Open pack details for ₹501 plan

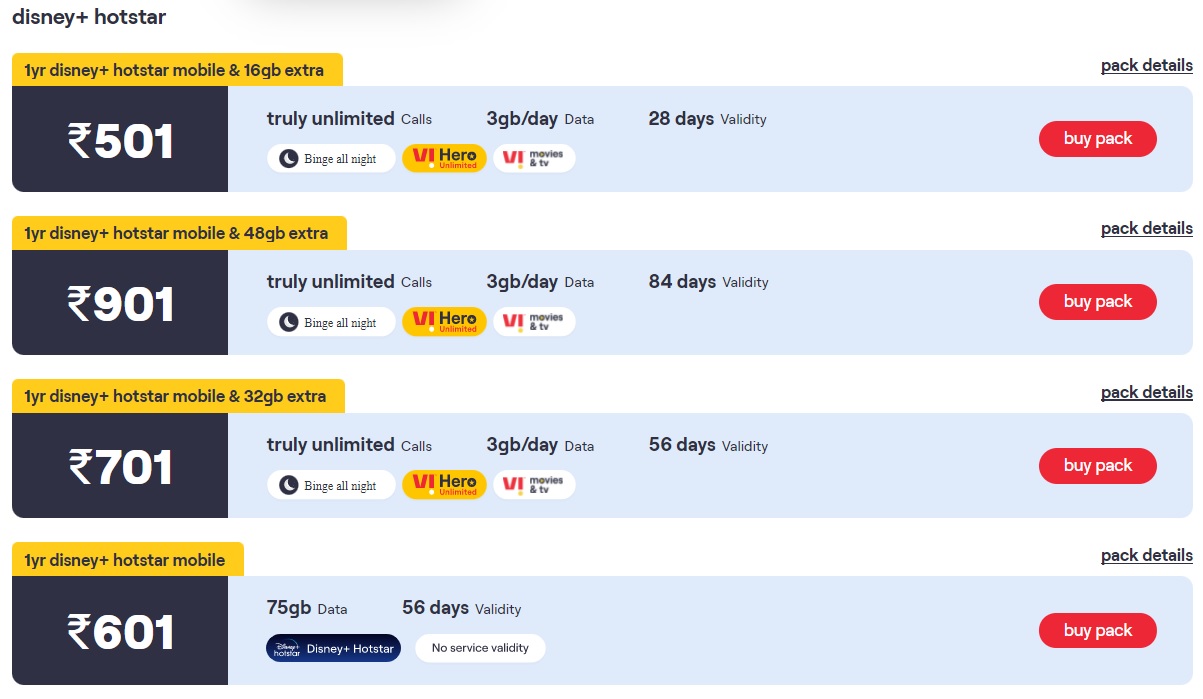(x=1146, y=66)
